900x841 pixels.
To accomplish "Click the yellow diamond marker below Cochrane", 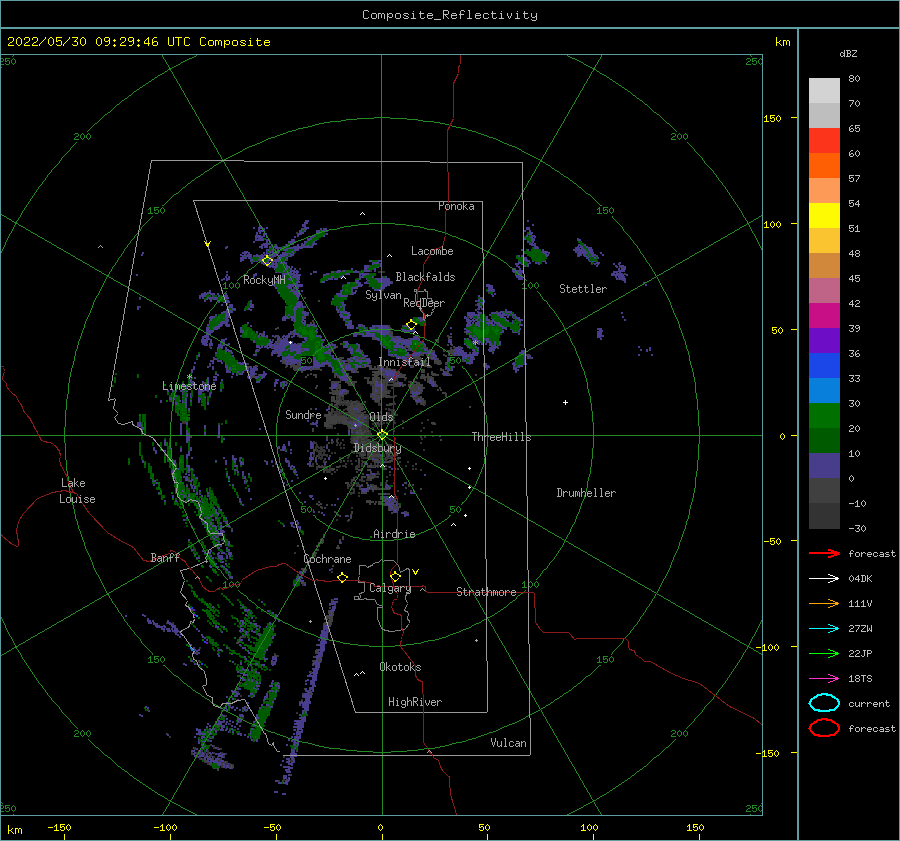I will 343,578.
